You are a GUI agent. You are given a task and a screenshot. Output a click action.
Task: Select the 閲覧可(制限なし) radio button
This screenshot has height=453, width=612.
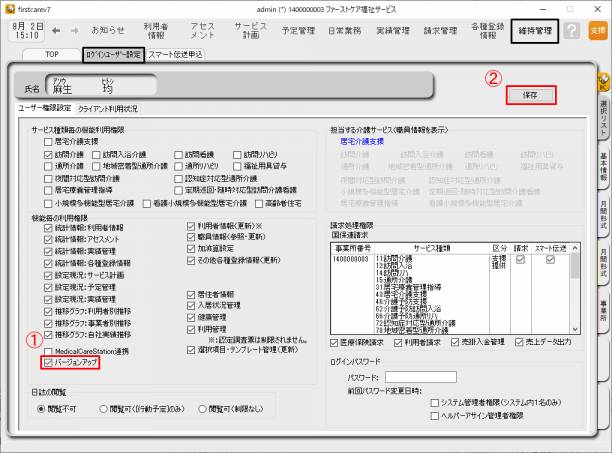(202, 408)
